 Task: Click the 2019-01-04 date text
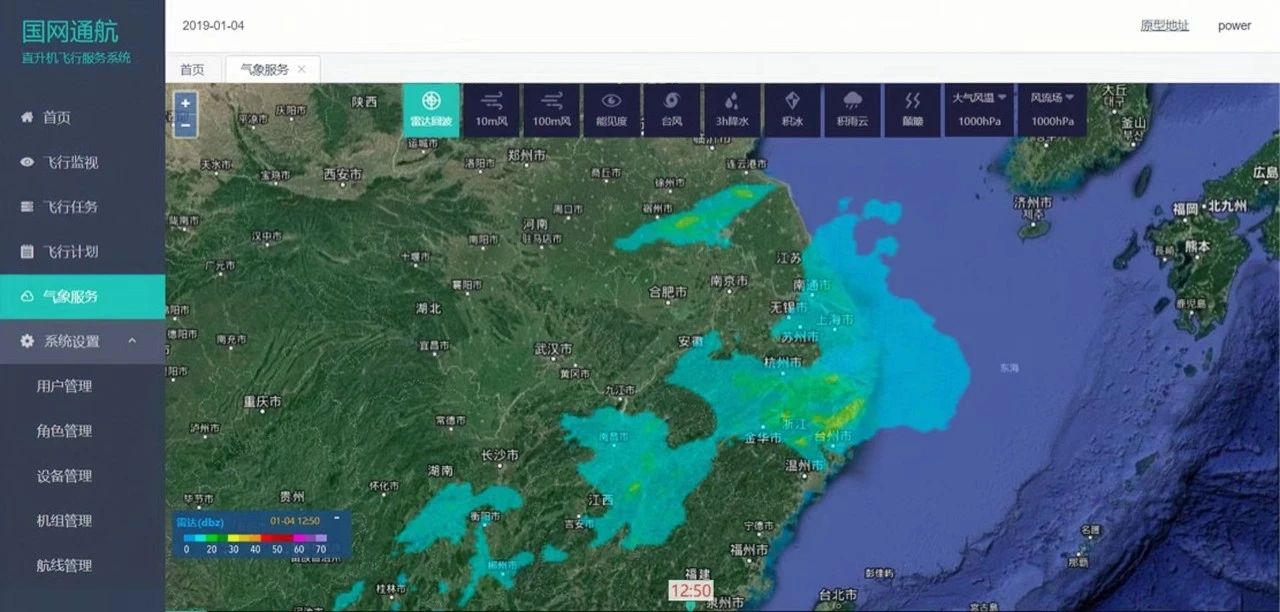click(213, 26)
